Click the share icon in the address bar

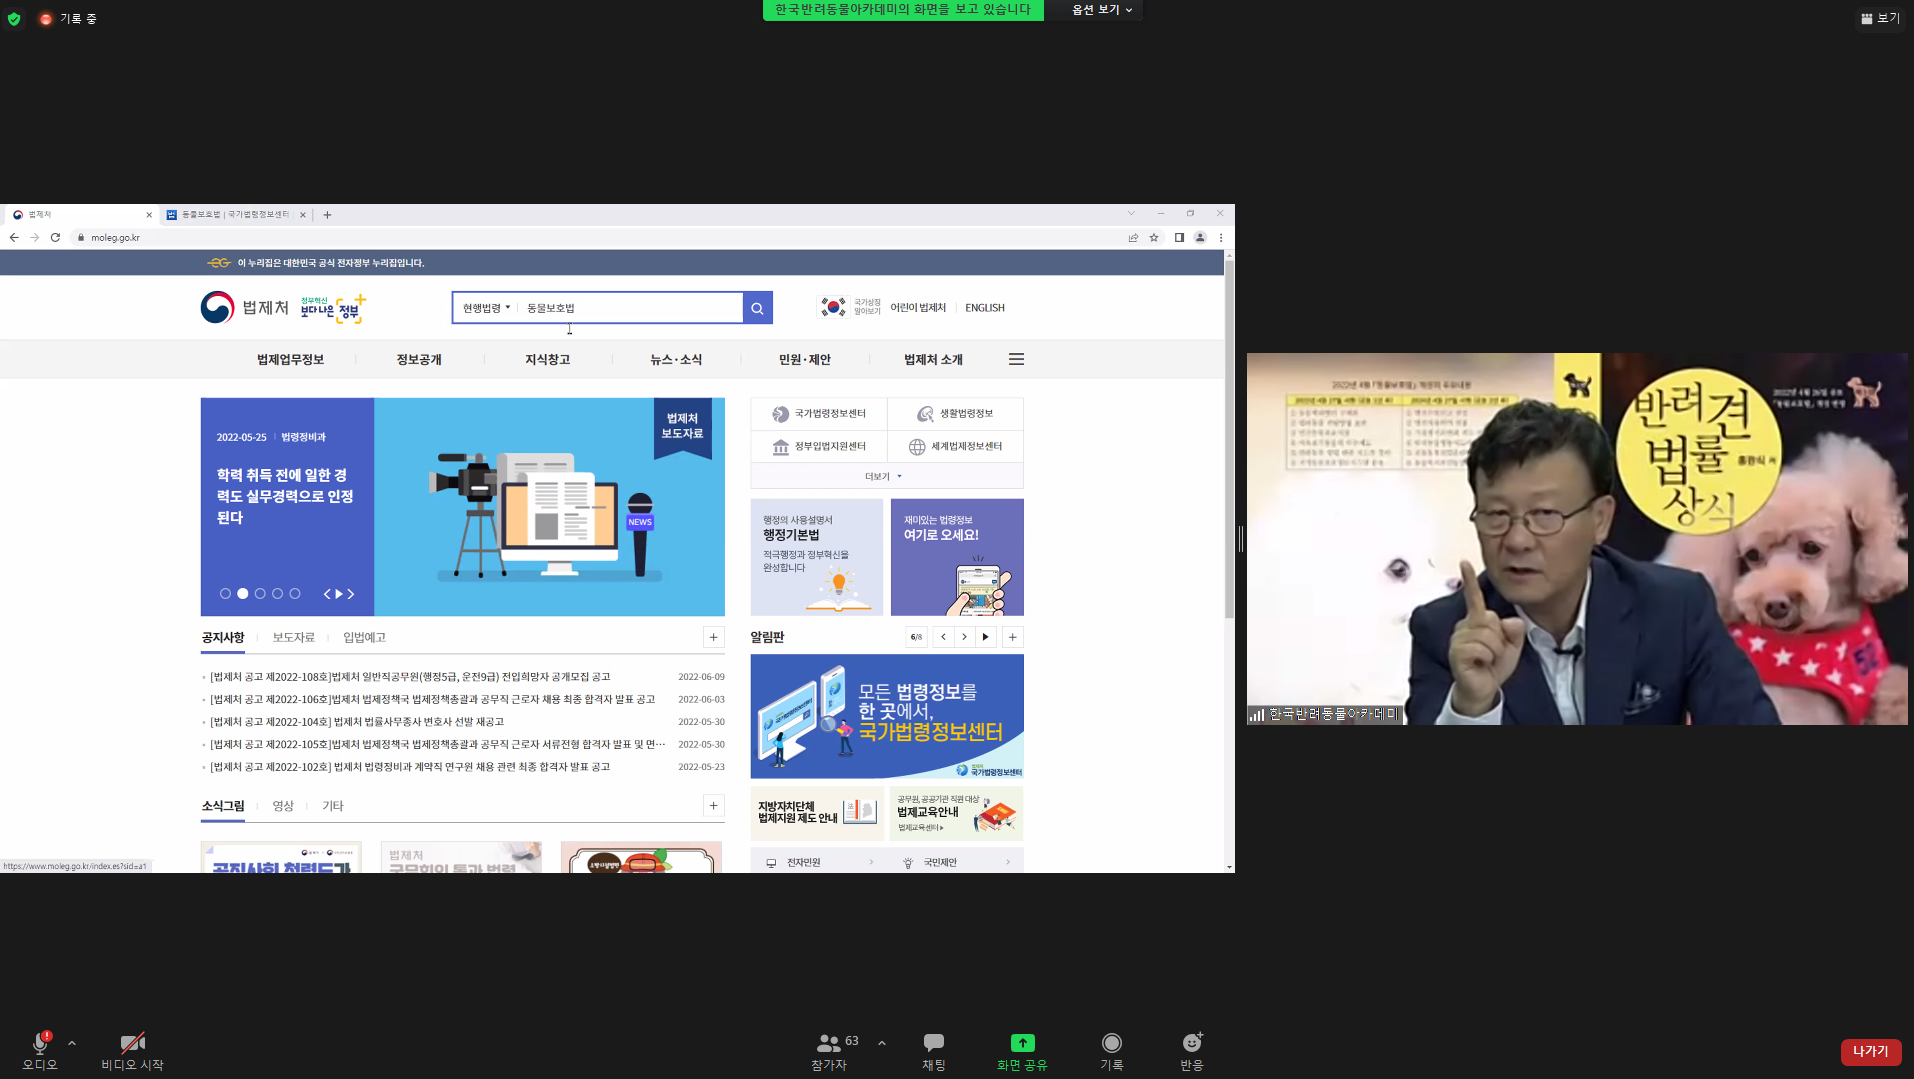[x=1133, y=237]
